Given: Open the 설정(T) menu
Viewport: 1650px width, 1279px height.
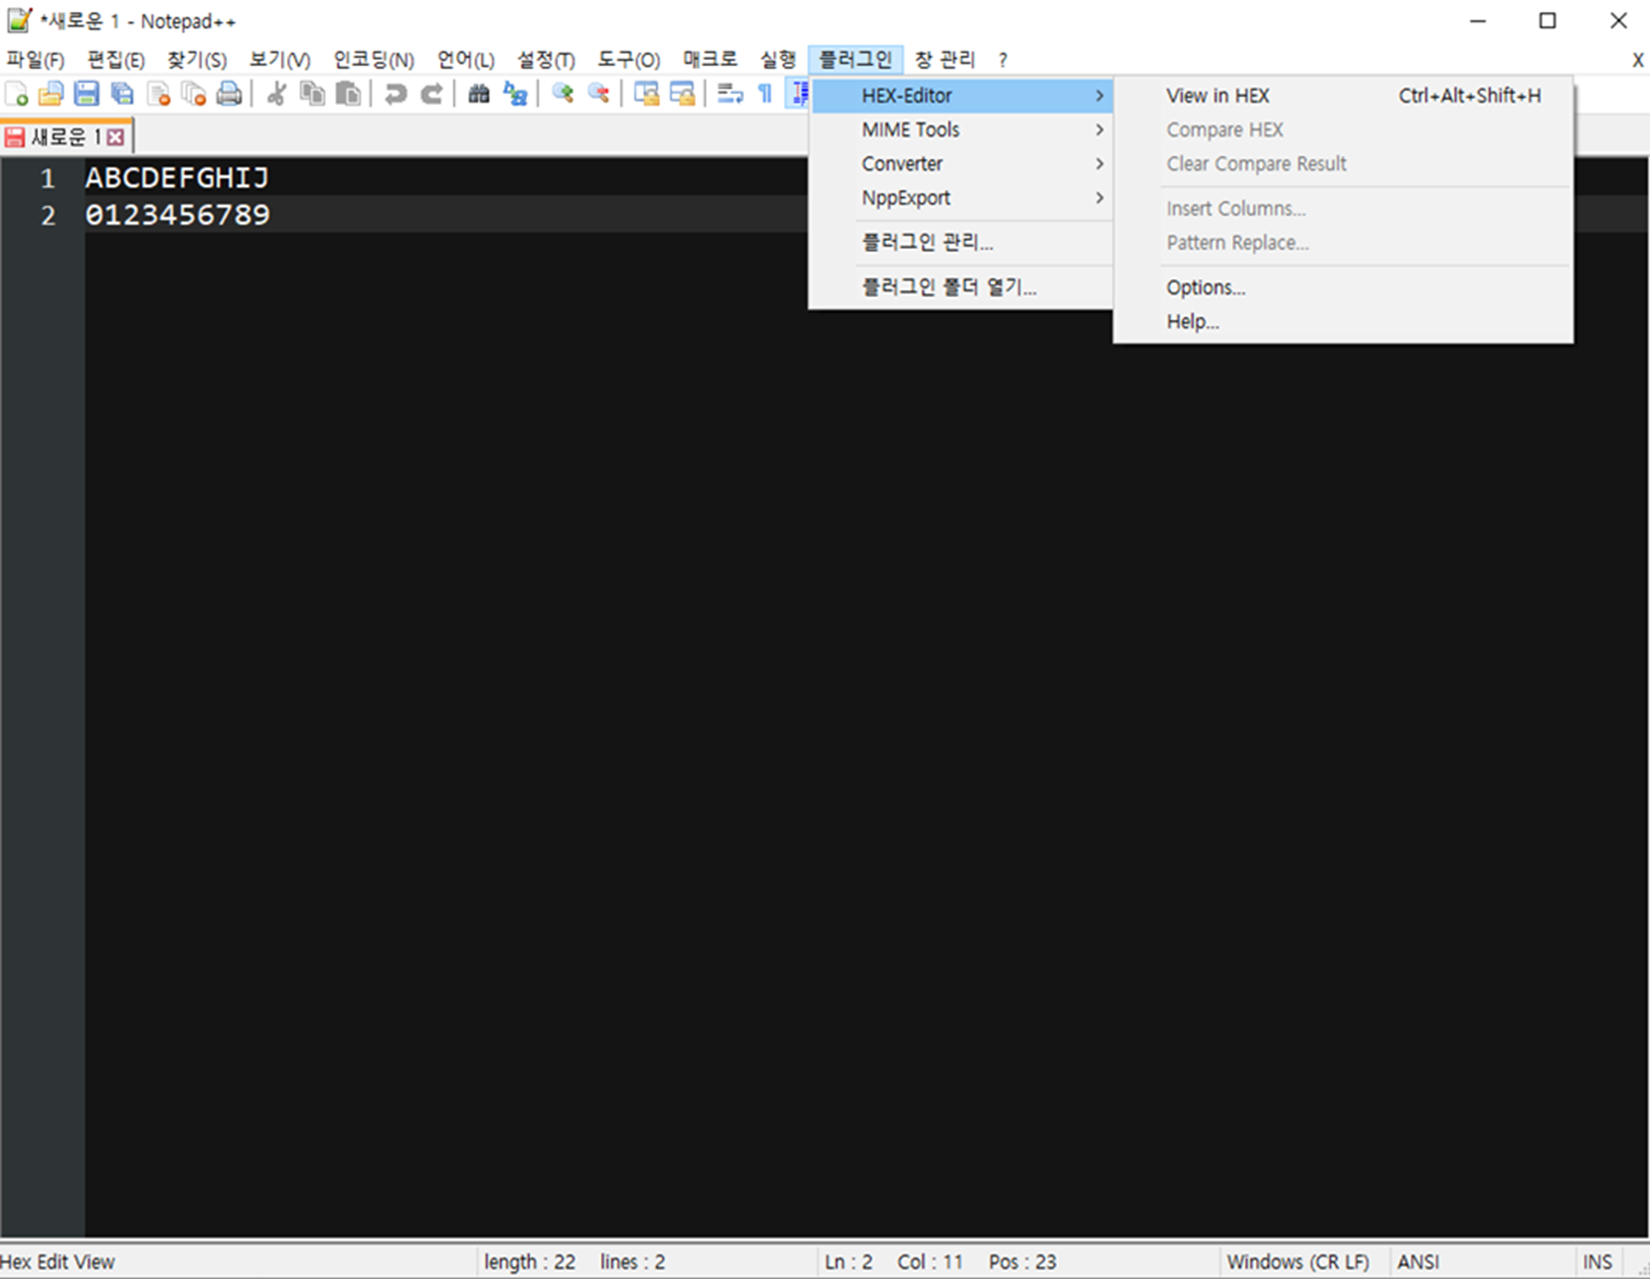Looking at the screenshot, I should click(546, 60).
